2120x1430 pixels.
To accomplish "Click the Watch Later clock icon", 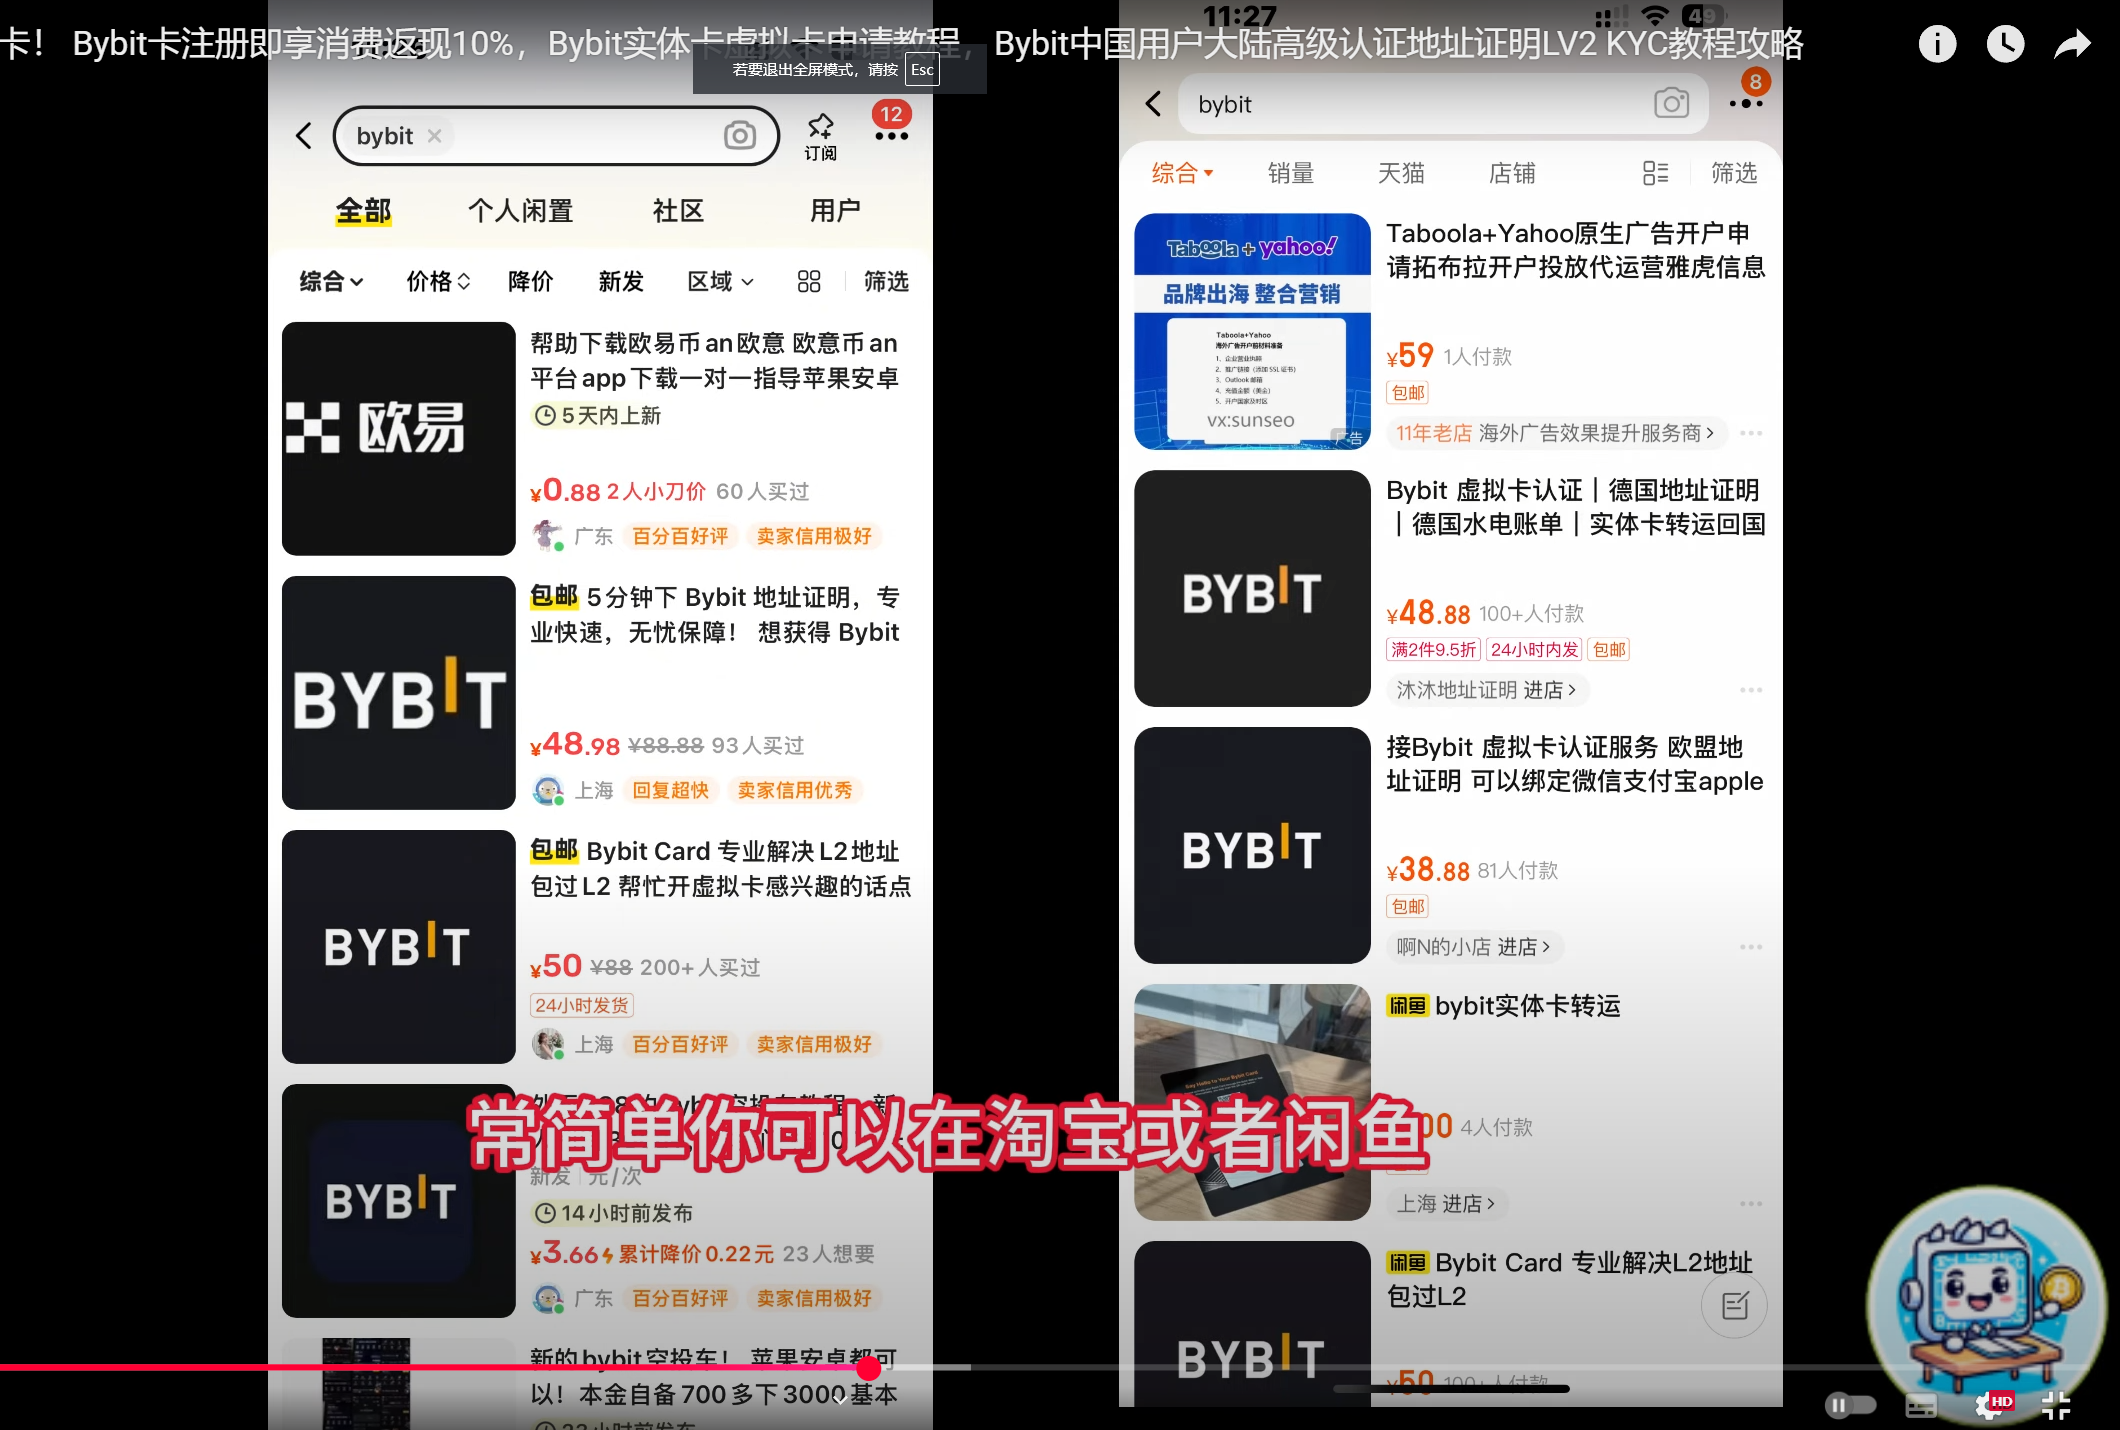I will (2005, 44).
